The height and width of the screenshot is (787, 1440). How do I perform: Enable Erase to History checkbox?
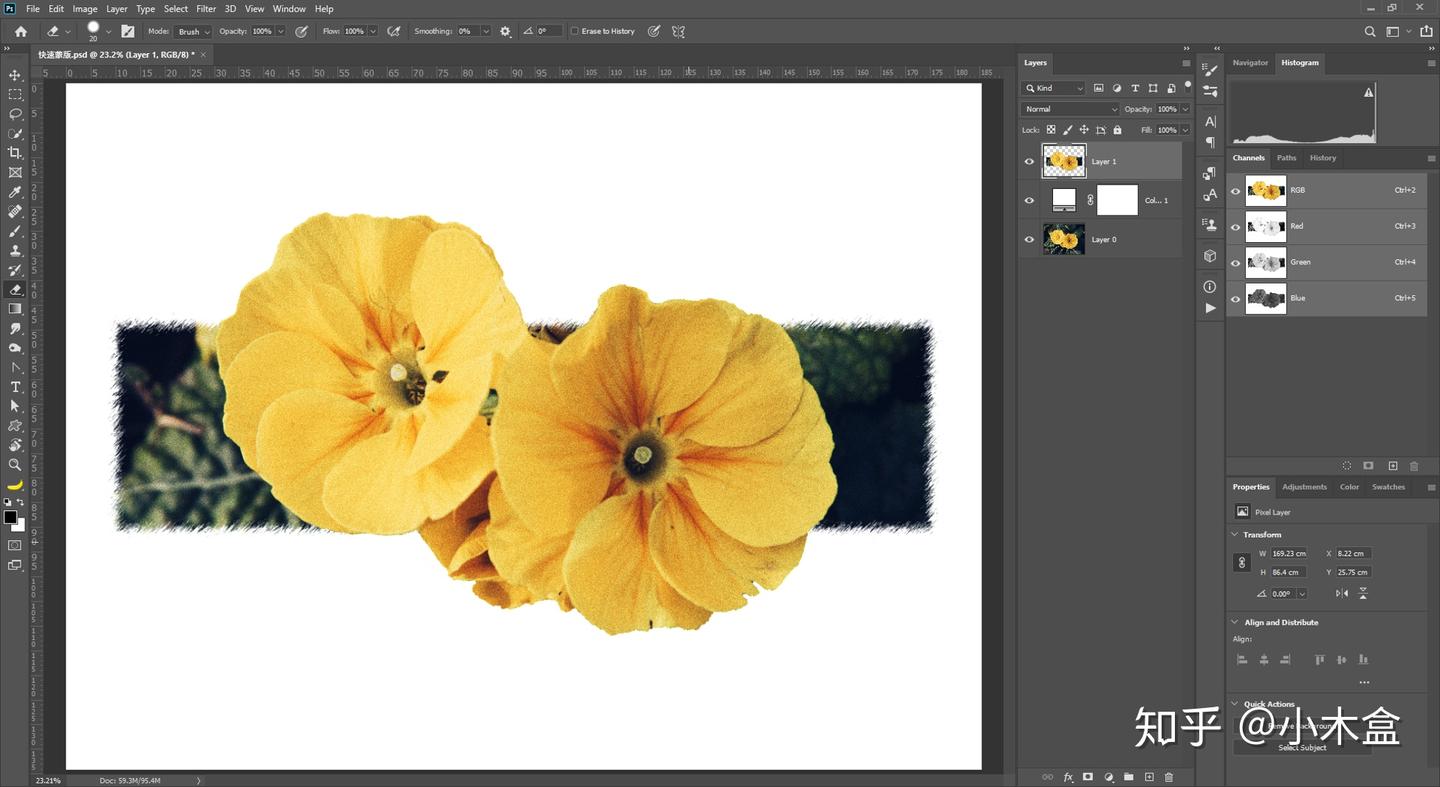pos(575,32)
